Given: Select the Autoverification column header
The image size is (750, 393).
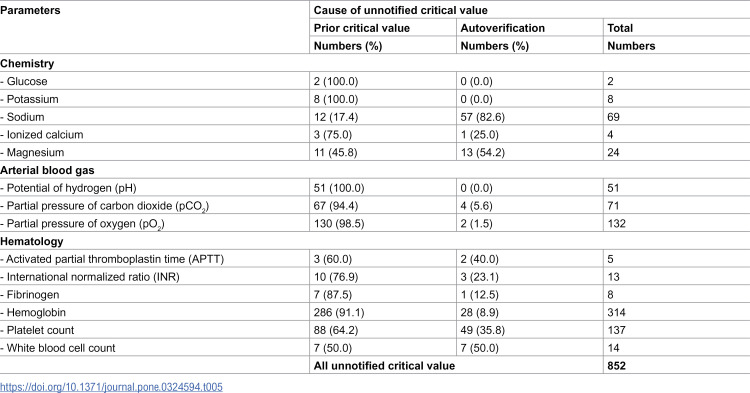Looking at the screenshot, I should click(x=502, y=28).
